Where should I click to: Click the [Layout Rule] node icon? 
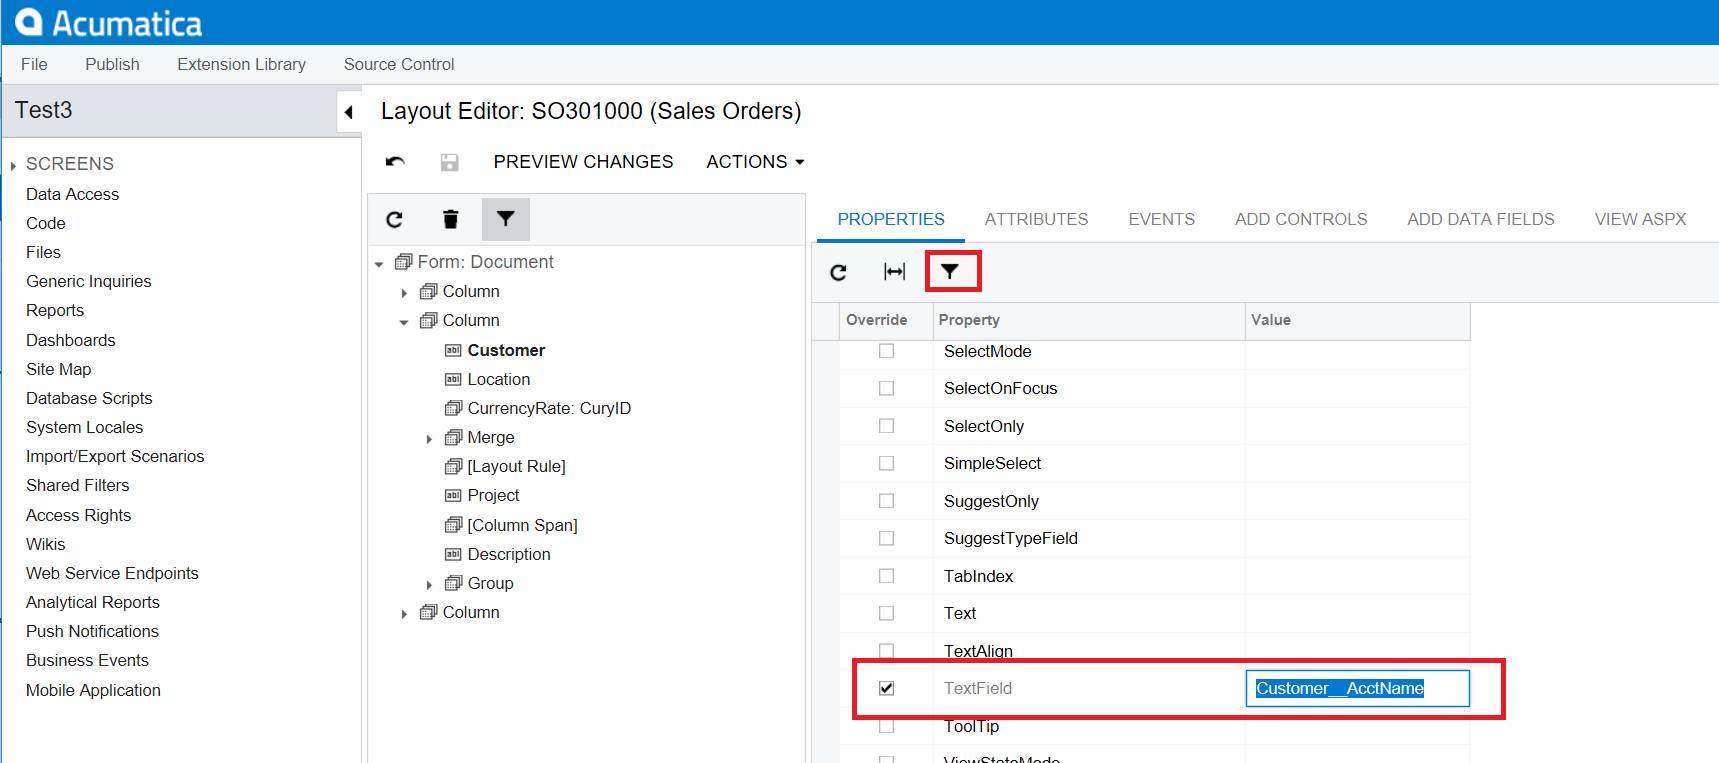pyautogui.click(x=453, y=467)
